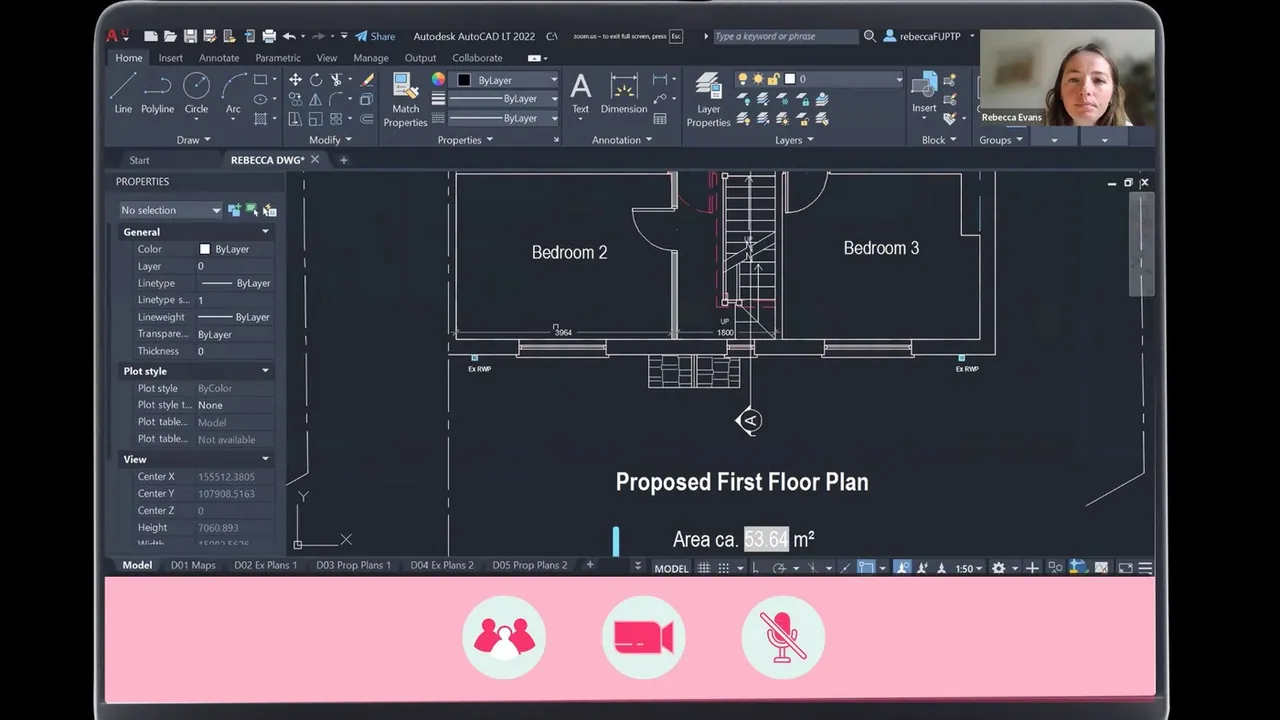Expand the Draw panel dropdown
Viewport: 1280px width, 720px height.
[x=193, y=140]
